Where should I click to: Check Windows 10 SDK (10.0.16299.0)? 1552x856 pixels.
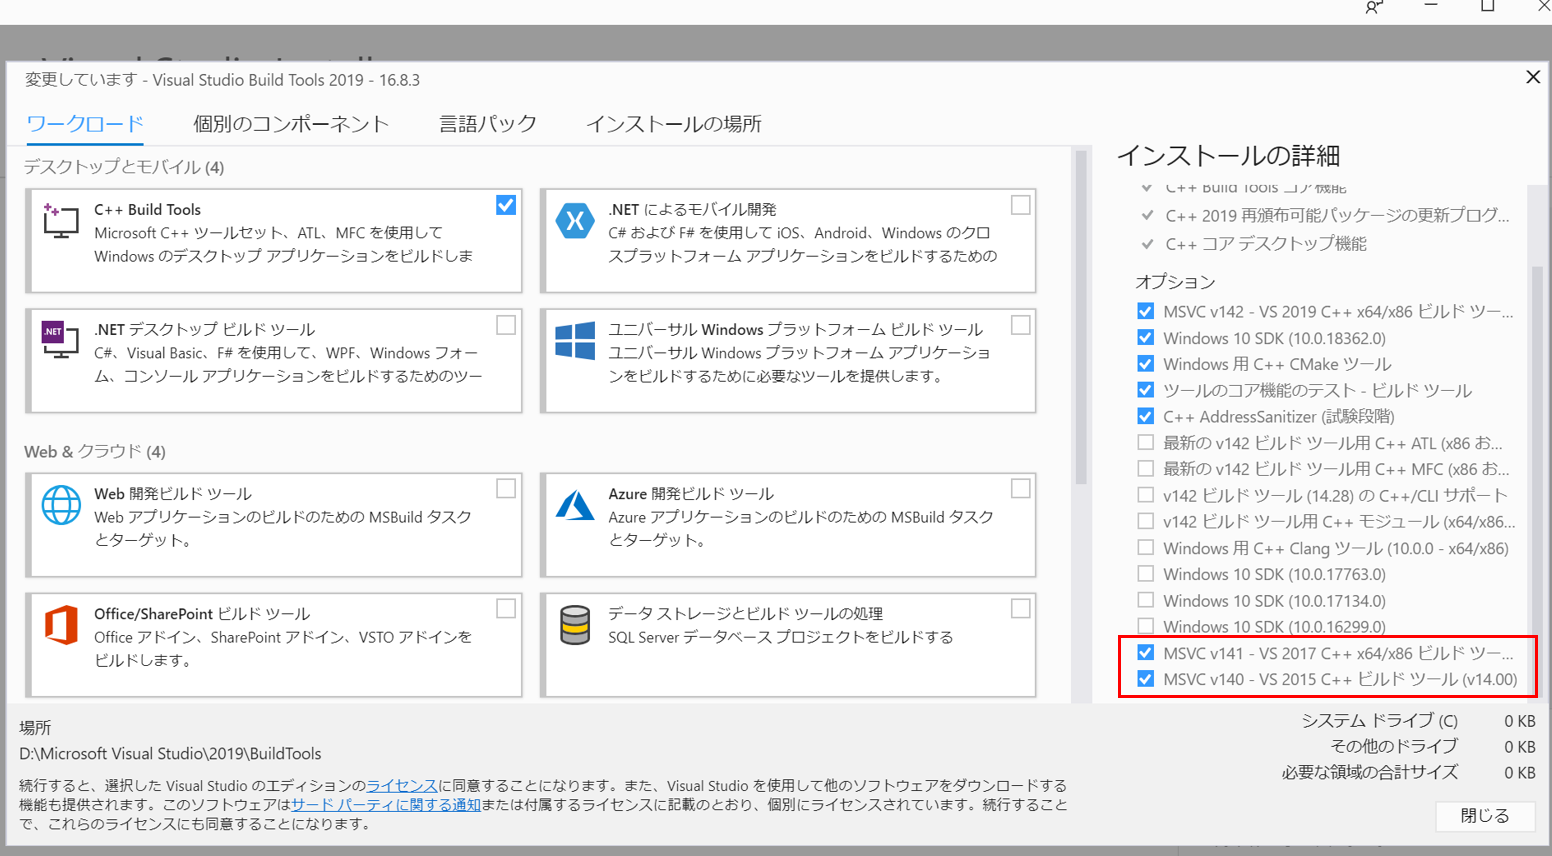coord(1146,626)
